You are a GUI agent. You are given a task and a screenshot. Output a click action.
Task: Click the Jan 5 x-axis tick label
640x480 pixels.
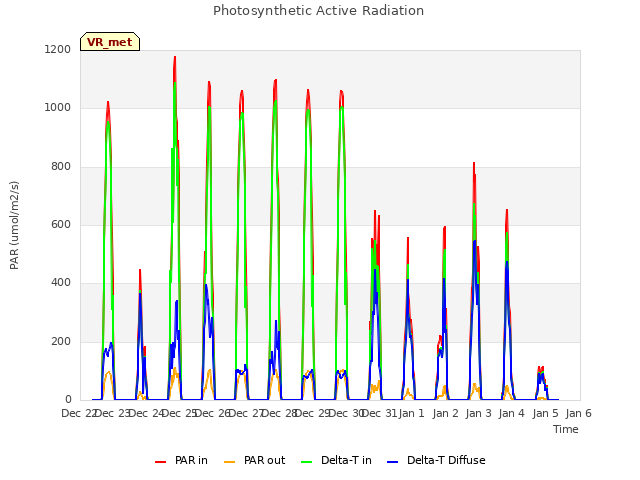(x=545, y=413)
